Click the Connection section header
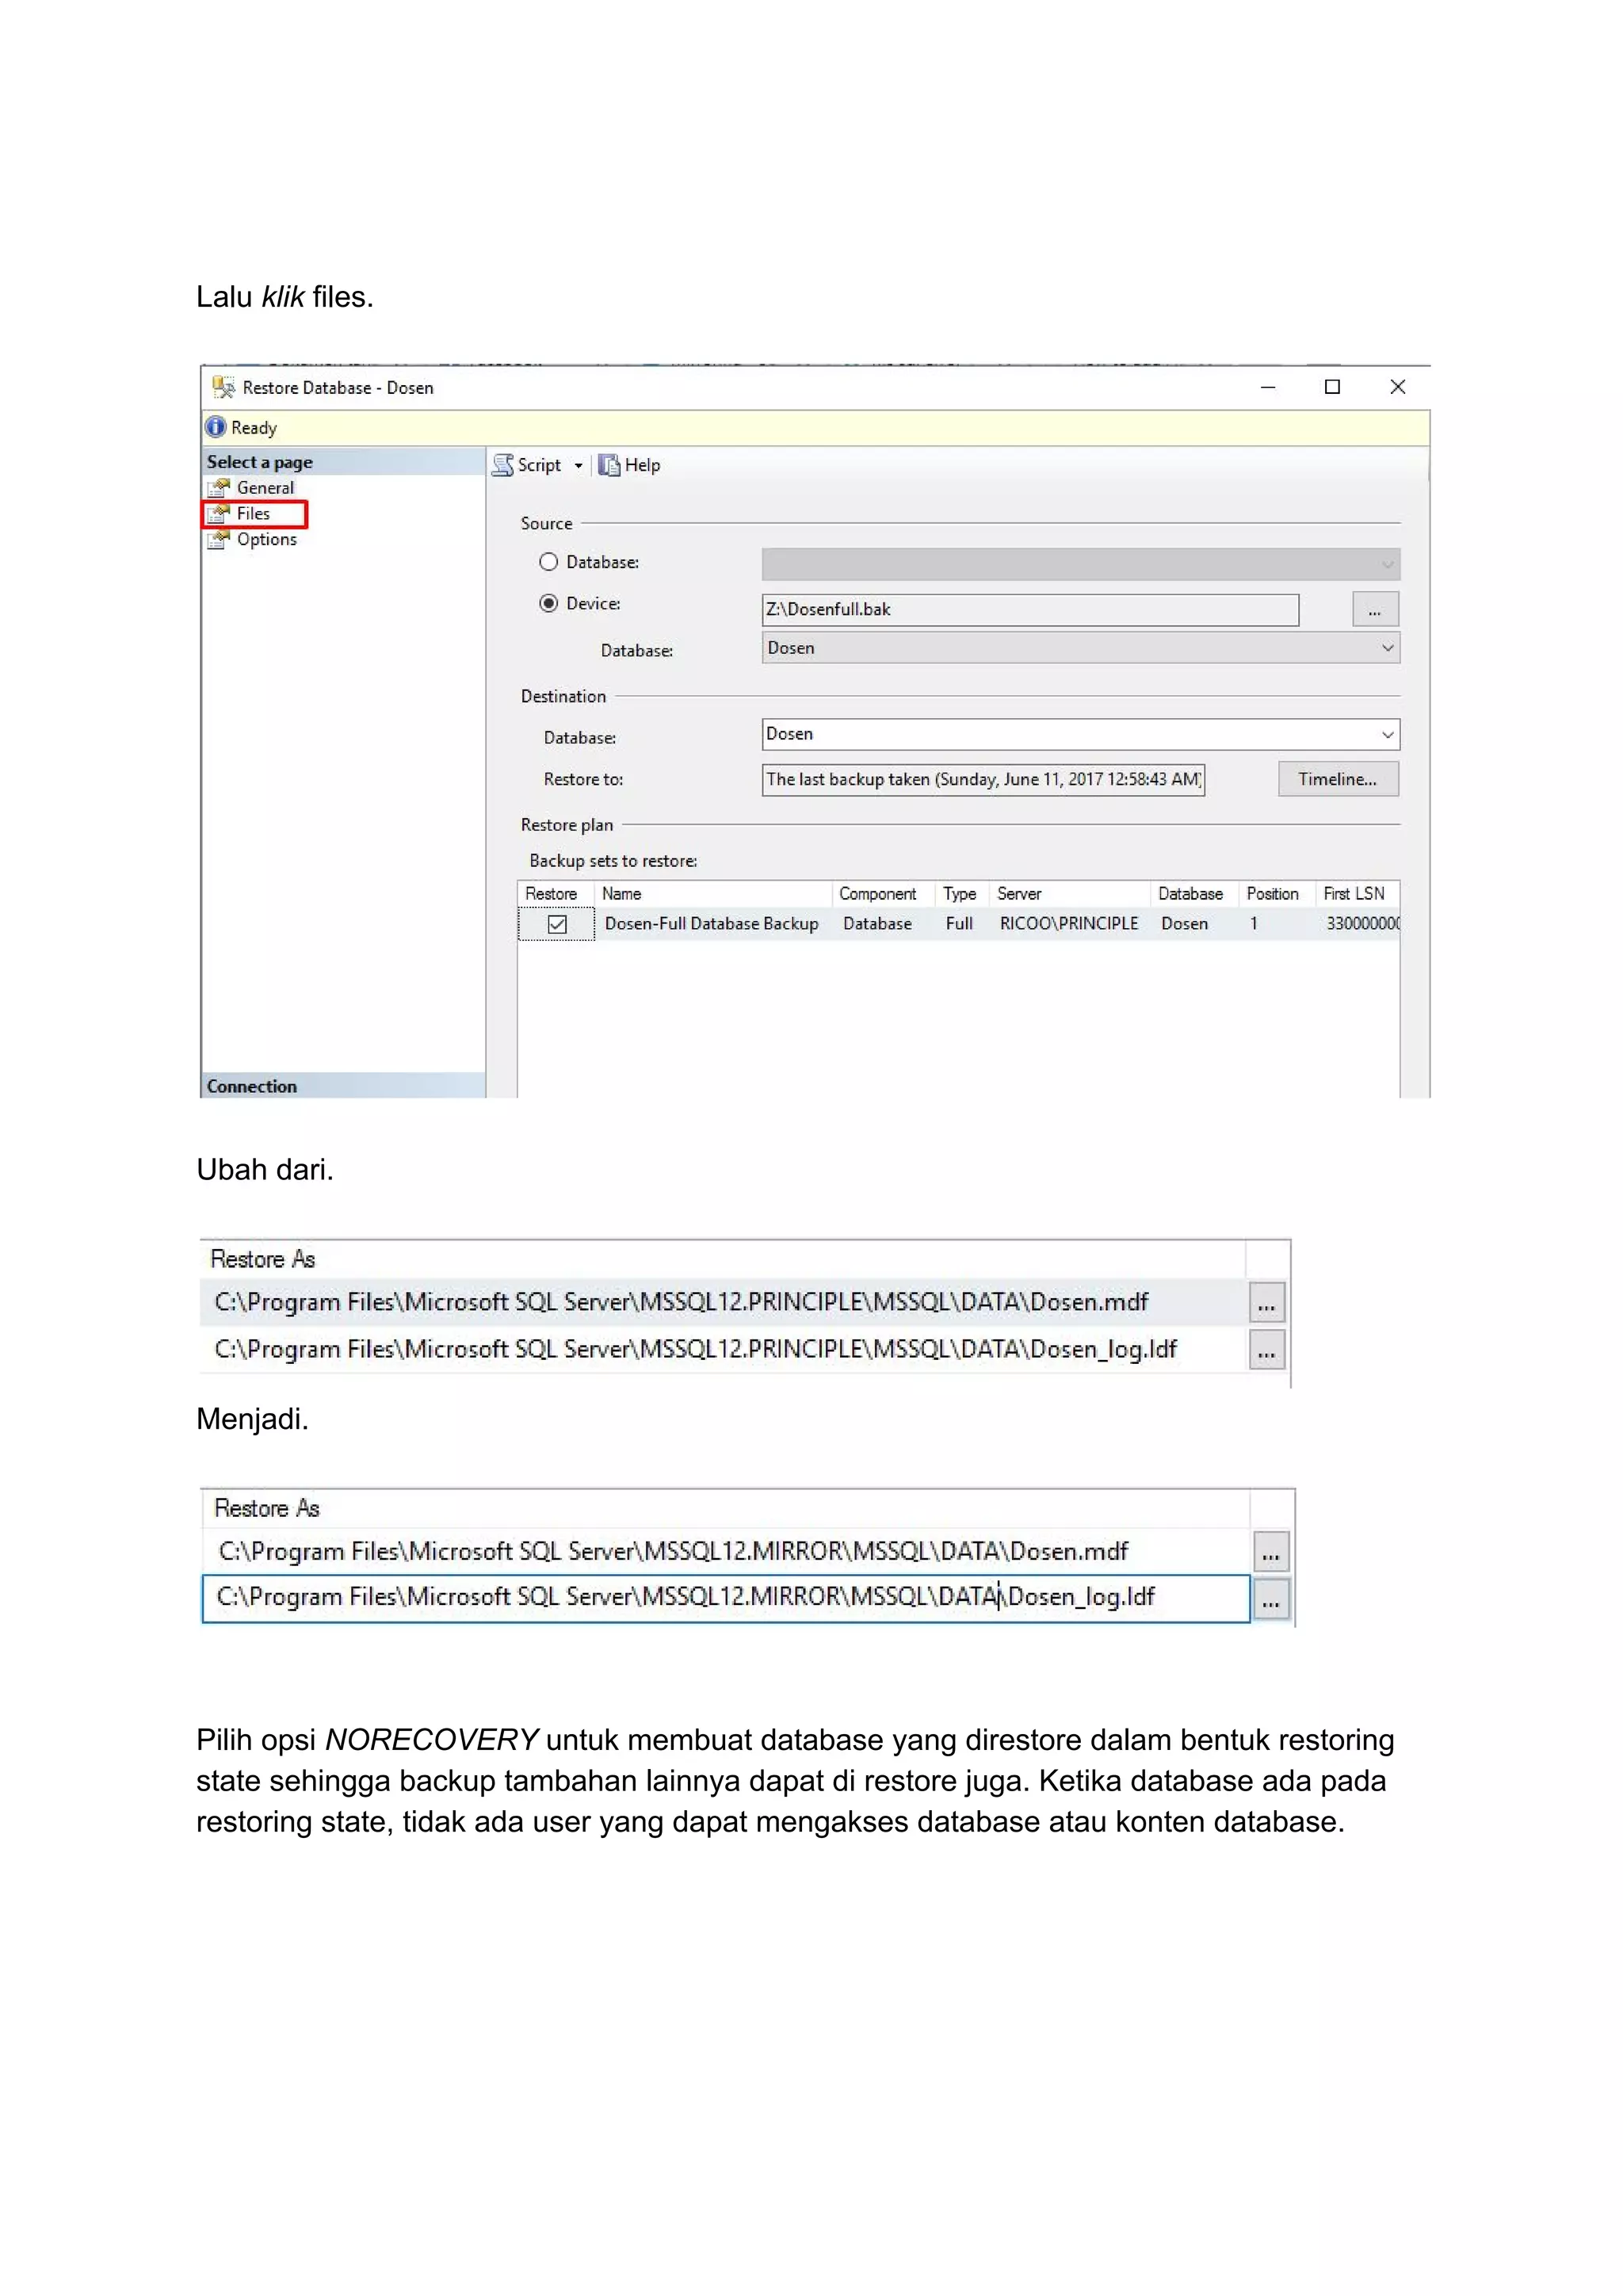Image resolution: width=1623 pixels, height=2296 pixels. 343,1086
